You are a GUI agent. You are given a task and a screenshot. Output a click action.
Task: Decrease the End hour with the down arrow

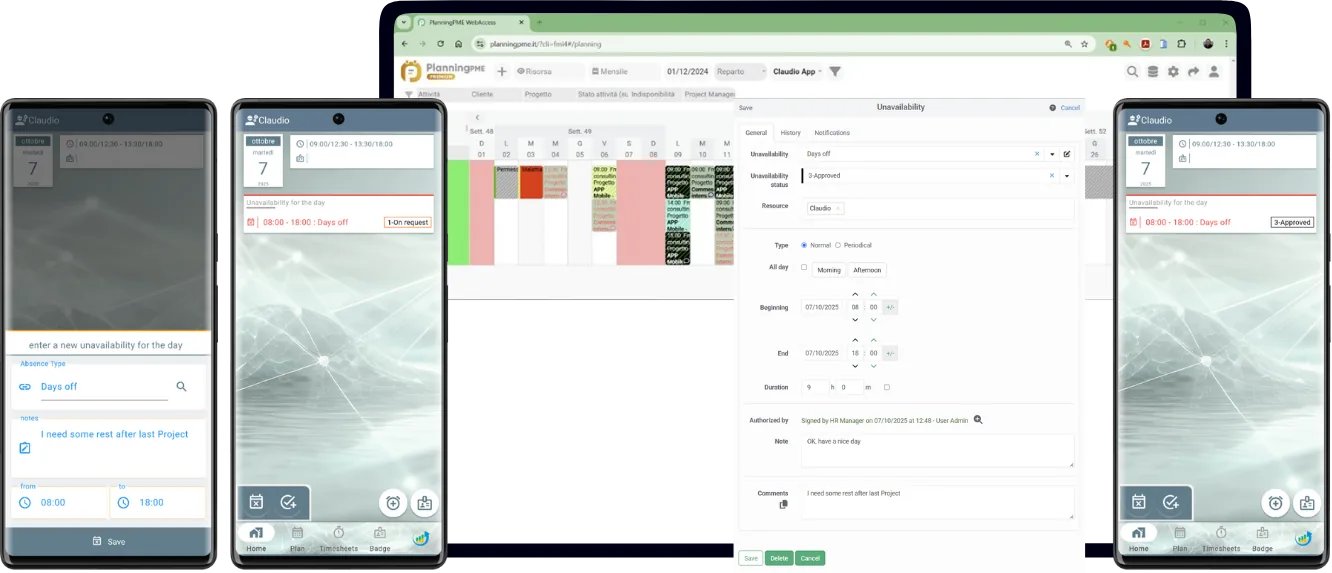tap(855, 366)
